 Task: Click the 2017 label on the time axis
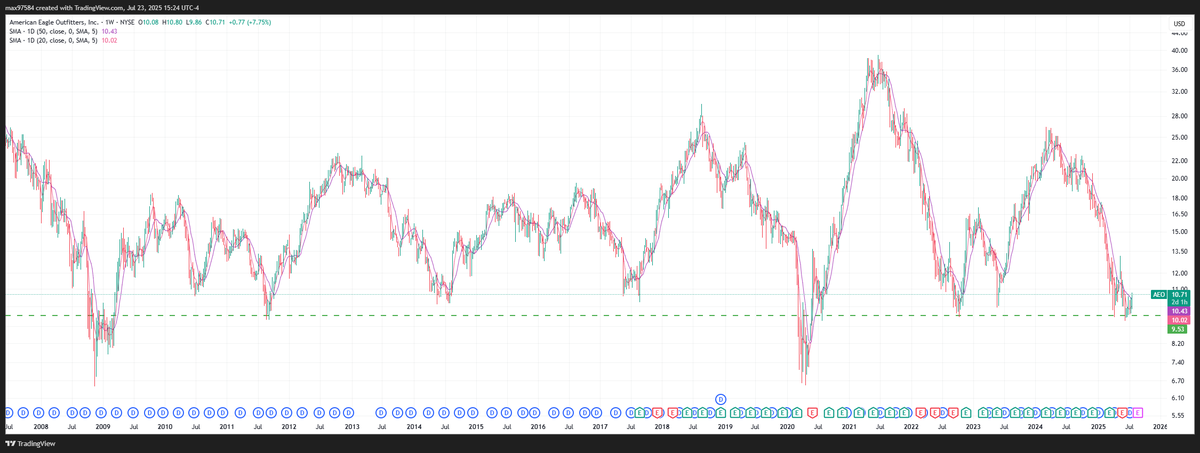[600, 427]
